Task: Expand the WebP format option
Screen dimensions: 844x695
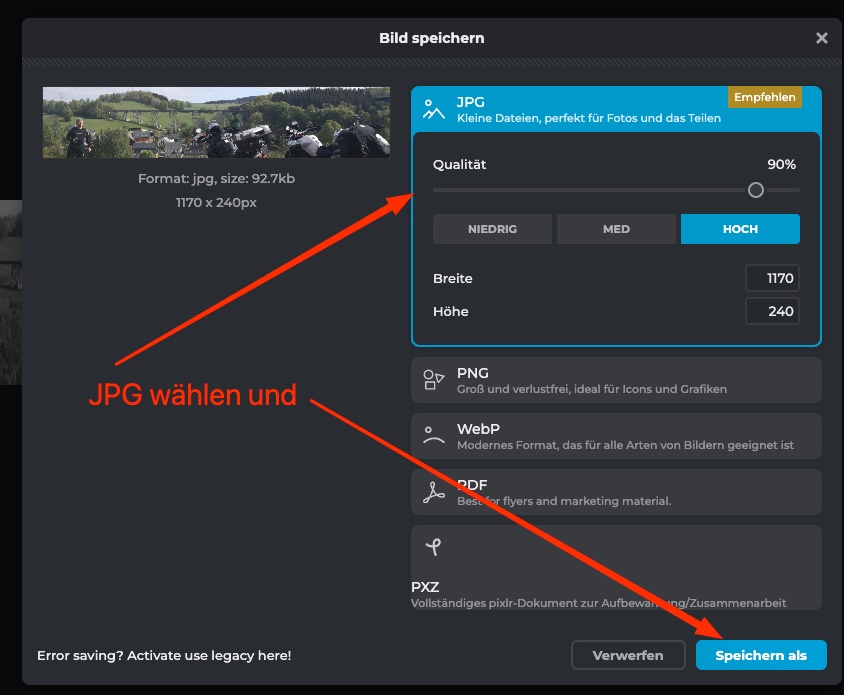Action: pyautogui.click(x=616, y=436)
